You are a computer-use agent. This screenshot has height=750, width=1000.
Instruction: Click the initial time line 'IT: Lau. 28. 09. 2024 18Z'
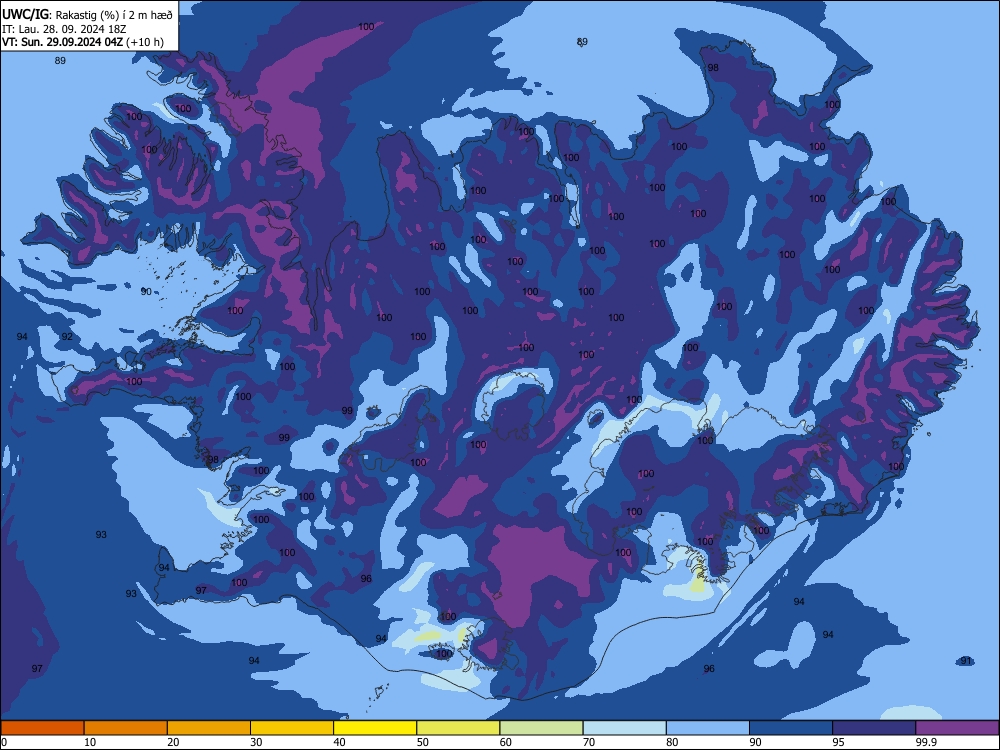click(64, 29)
